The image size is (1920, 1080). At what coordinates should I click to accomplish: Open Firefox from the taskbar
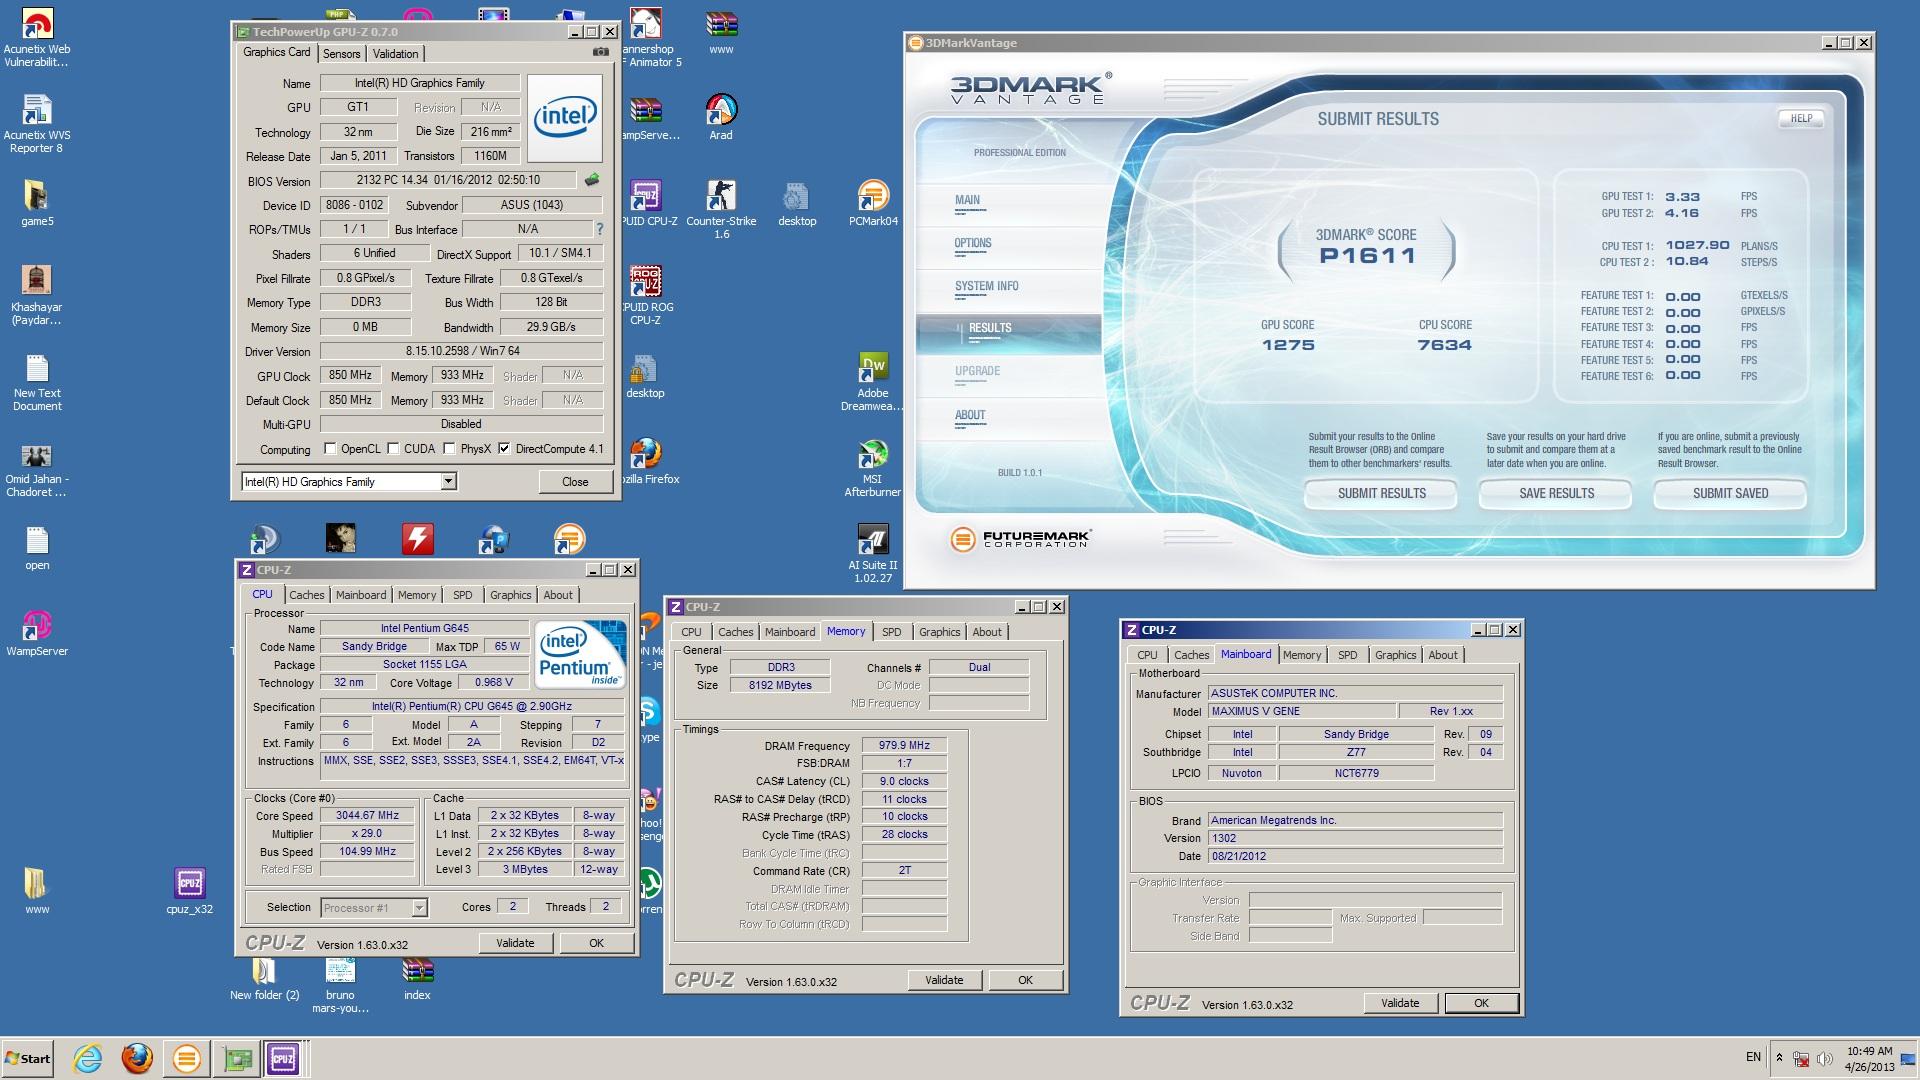tap(137, 1058)
